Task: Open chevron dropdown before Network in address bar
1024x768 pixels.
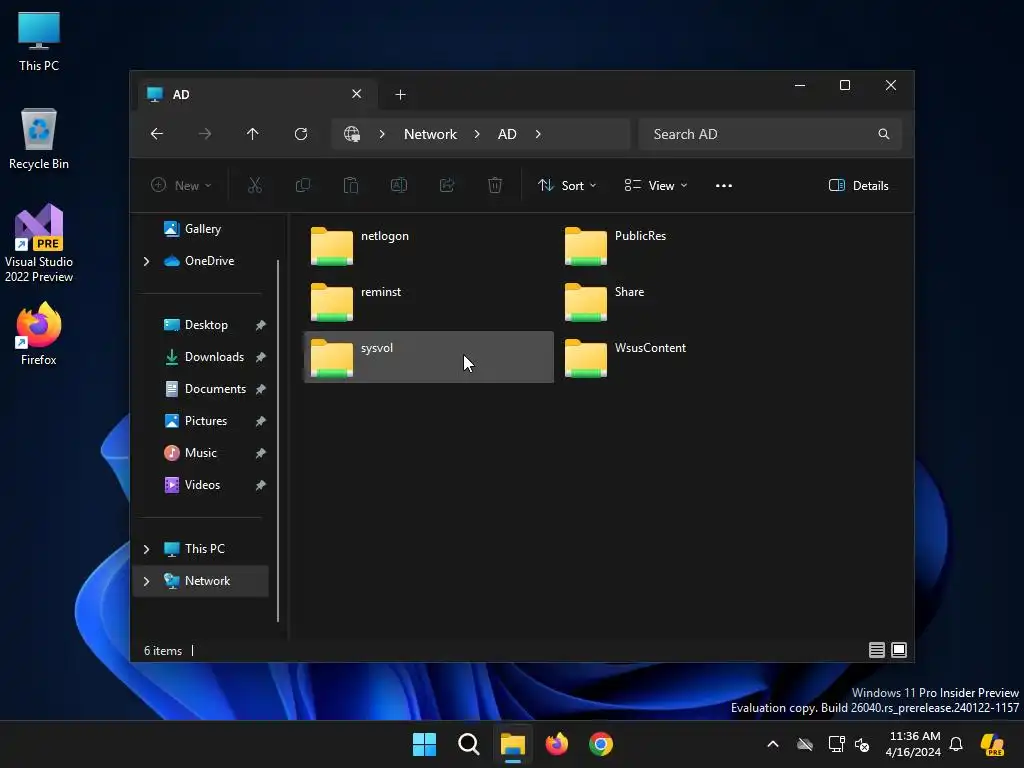Action: point(382,134)
